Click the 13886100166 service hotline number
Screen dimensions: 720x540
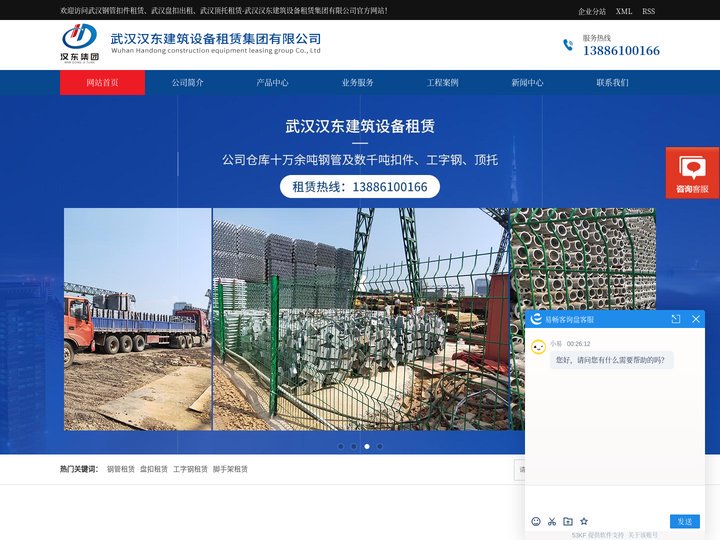pos(621,51)
